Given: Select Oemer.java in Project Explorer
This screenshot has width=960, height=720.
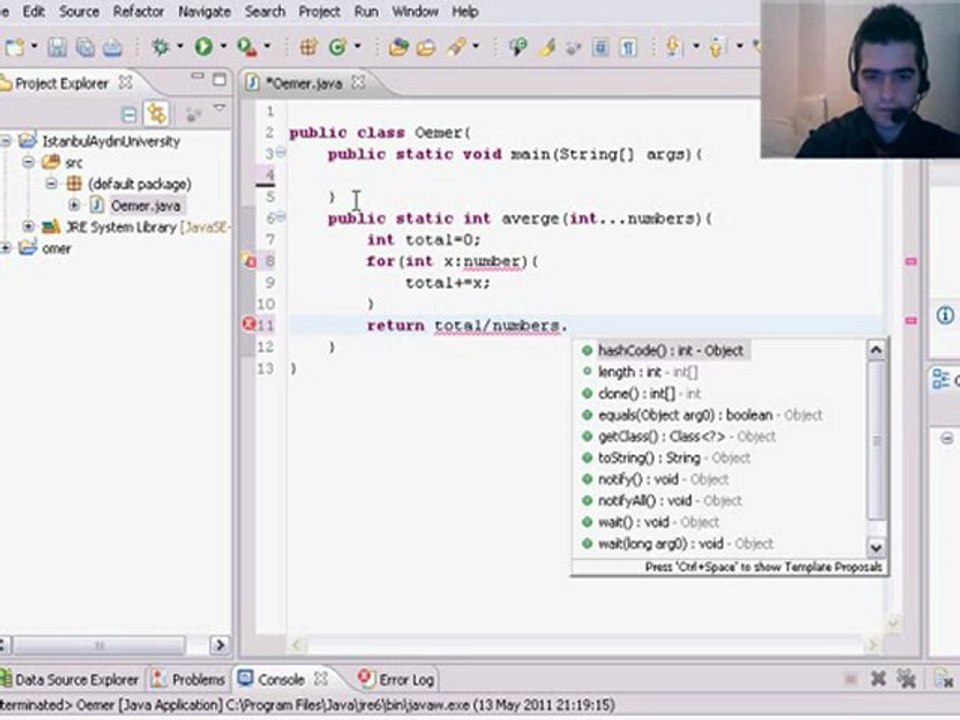Looking at the screenshot, I should point(146,206).
